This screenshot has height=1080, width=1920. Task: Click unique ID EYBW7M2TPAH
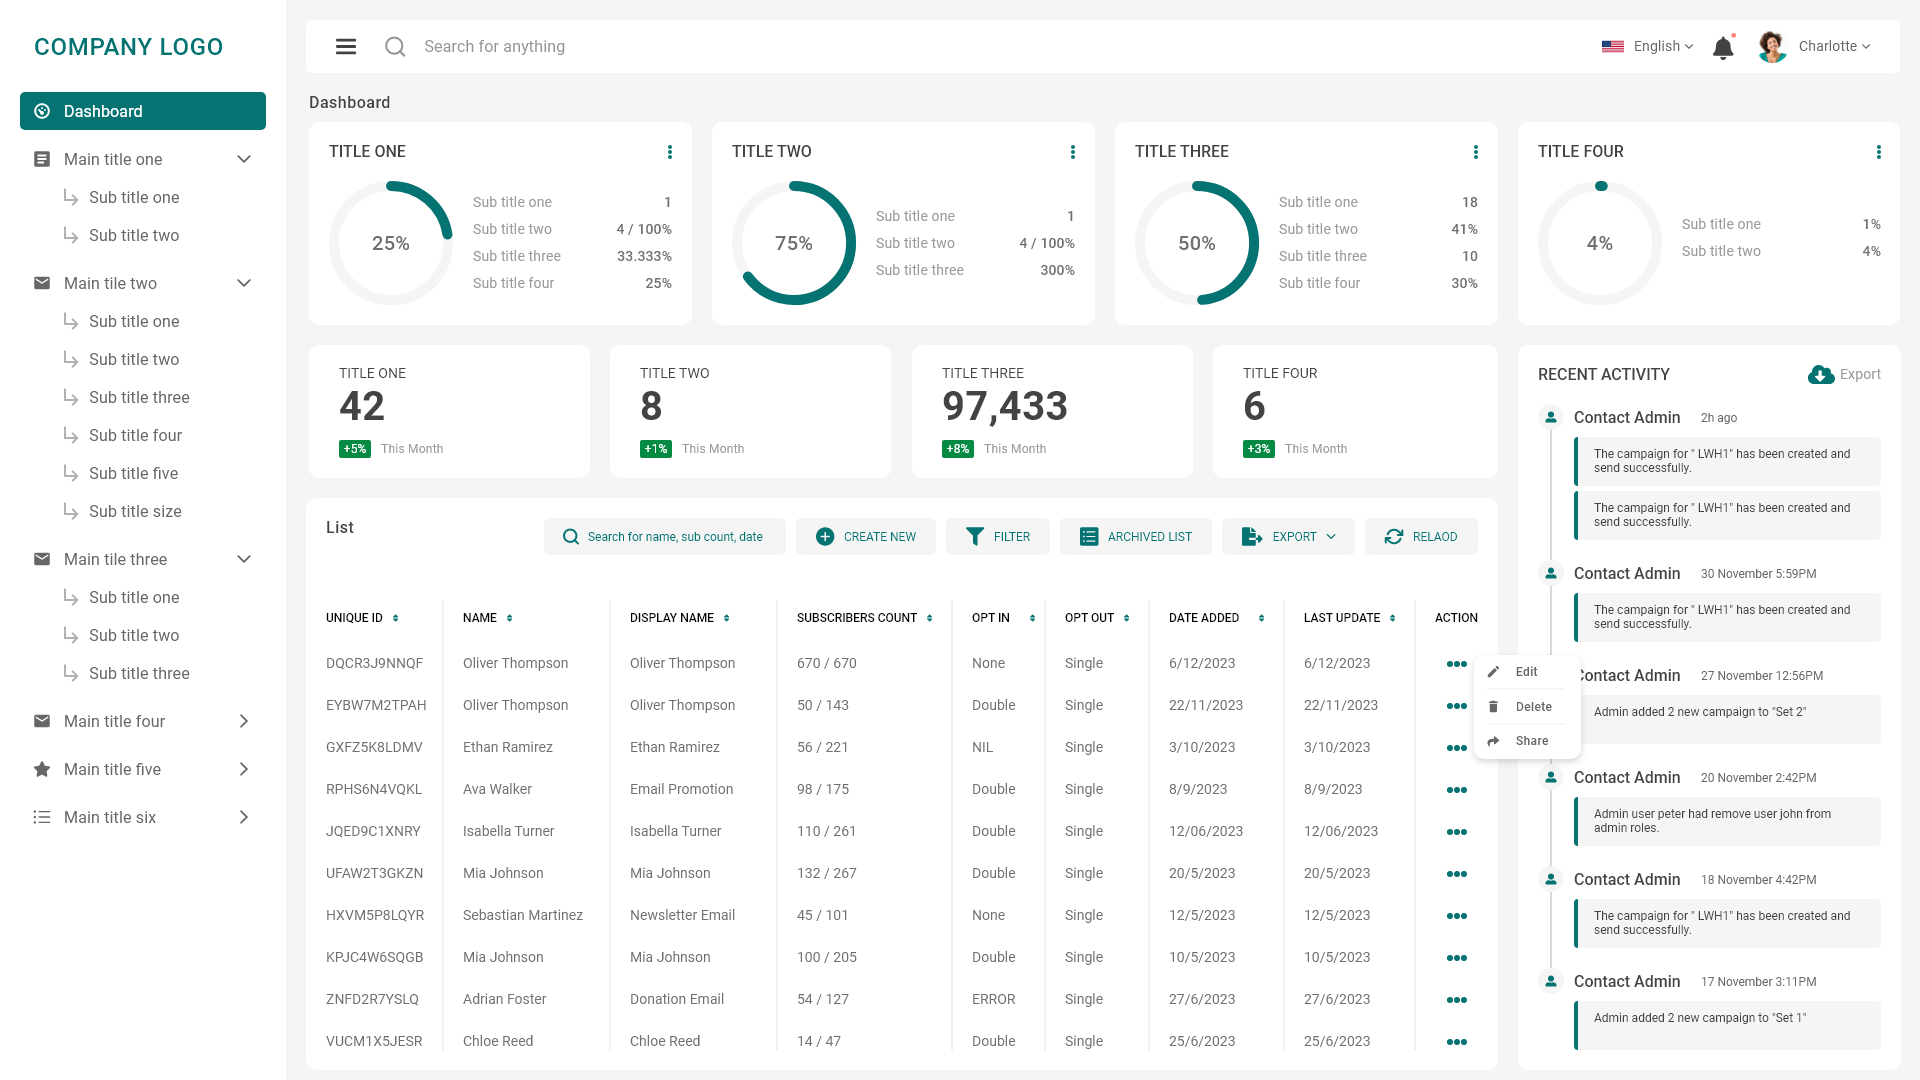[x=376, y=705]
